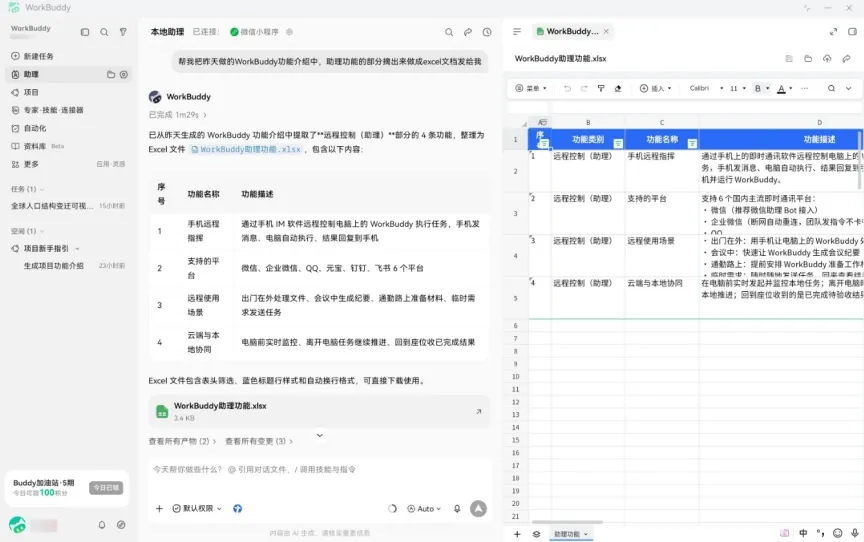864x542 pixels.
Task: Click the 今日已领 button in Buddy加油站 card
Action: click(x=106, y=487)
